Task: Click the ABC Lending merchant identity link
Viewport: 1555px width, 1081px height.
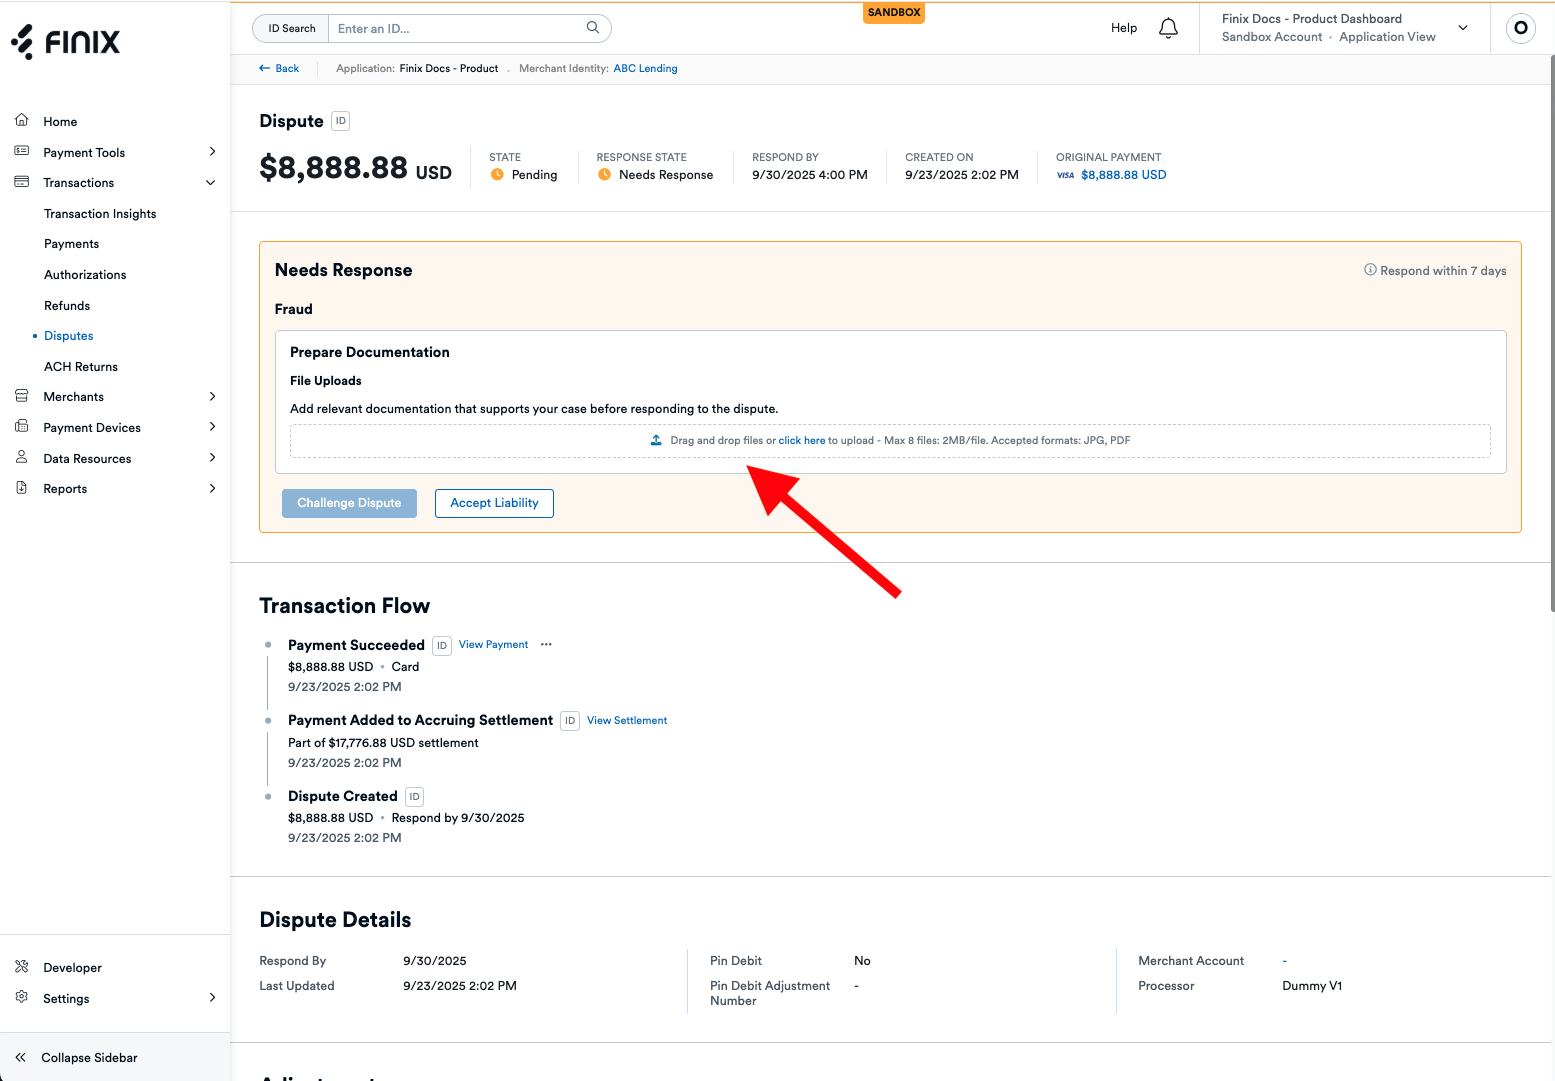Action: pyautogui.click(x=645, y=69)
